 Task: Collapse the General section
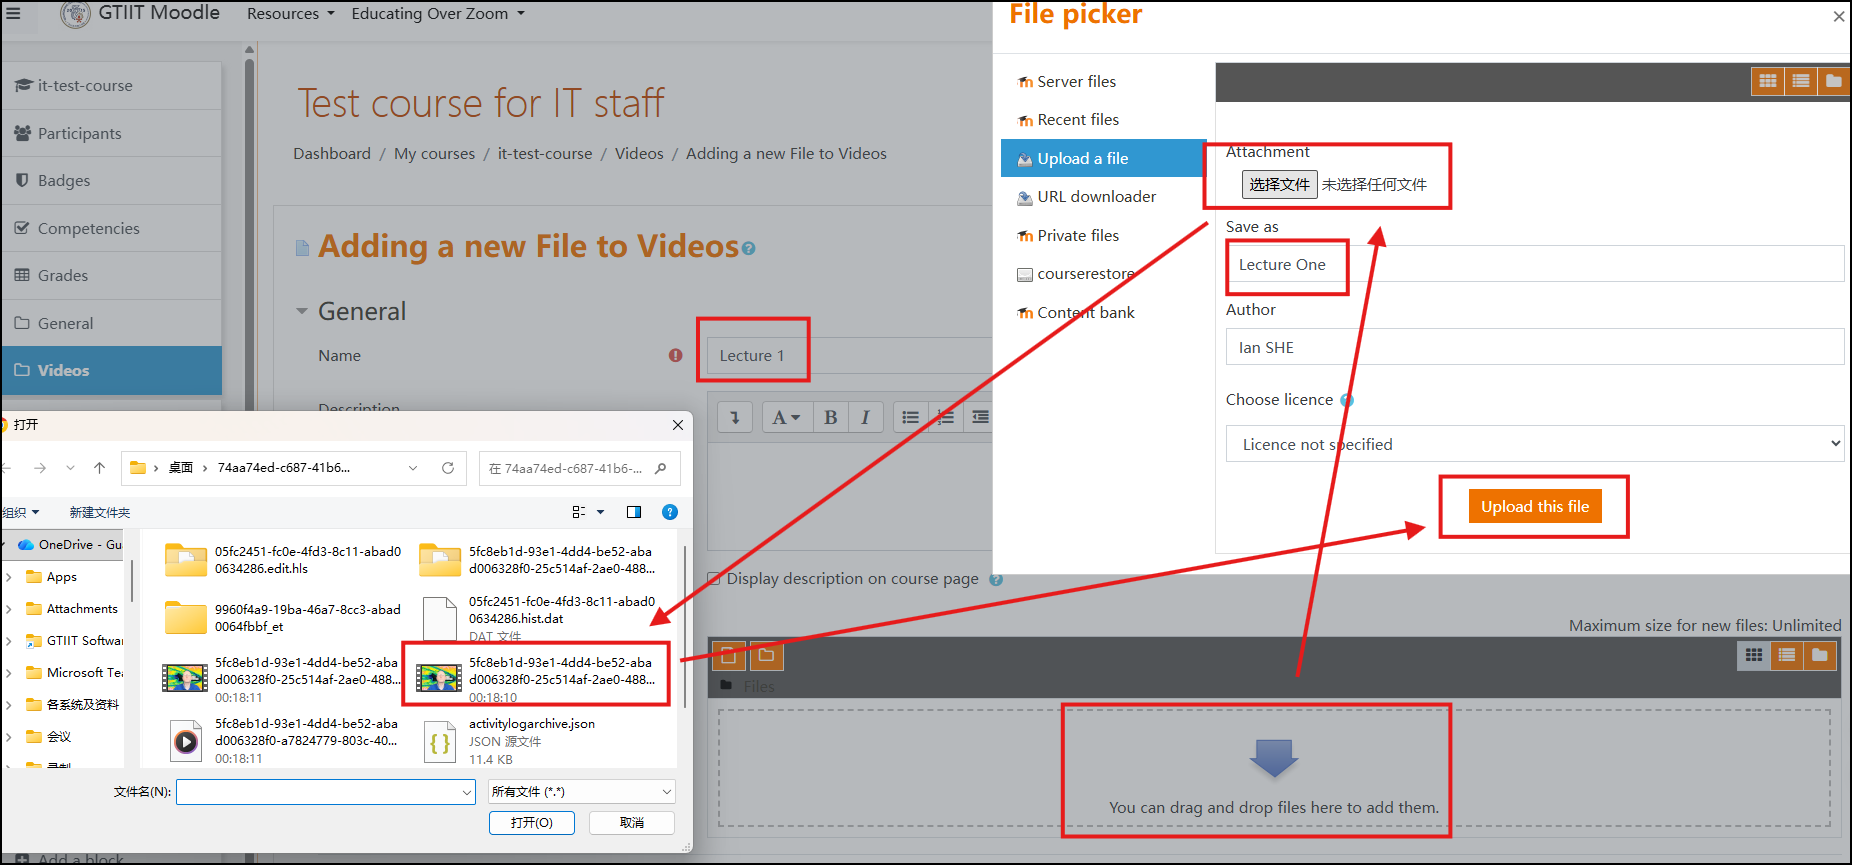302,311
